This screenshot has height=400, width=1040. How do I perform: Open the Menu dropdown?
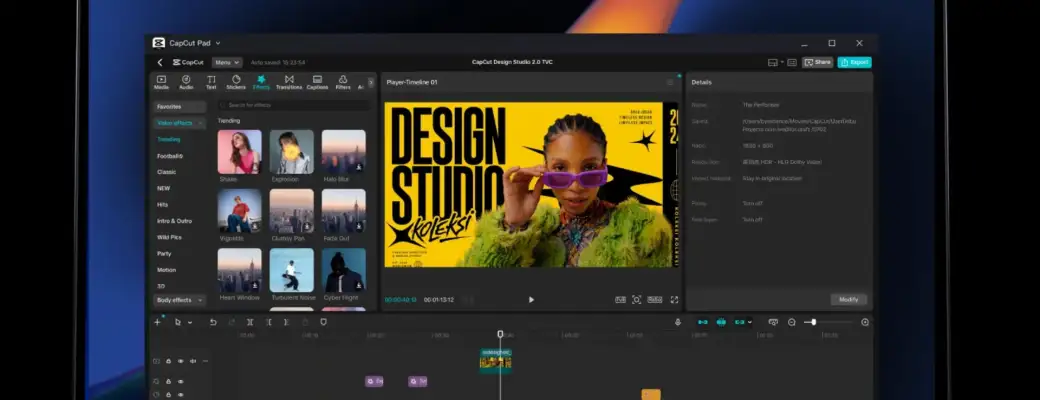pos(227,62)
